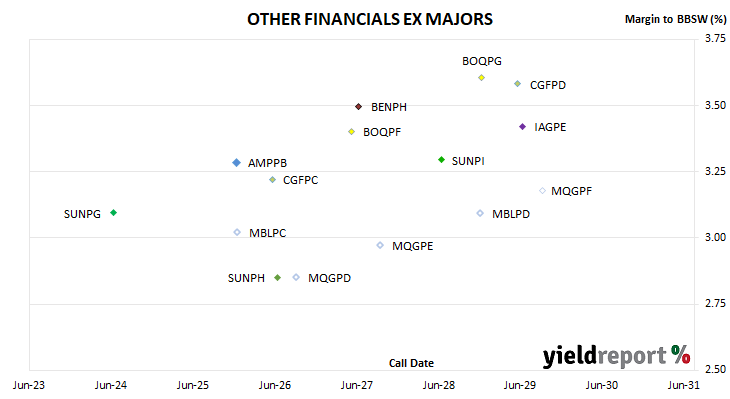The image size is (730, 399).
Task: Click the SUNPH green diamond marker
Action: pyautogui.click(x=277, y=277)
